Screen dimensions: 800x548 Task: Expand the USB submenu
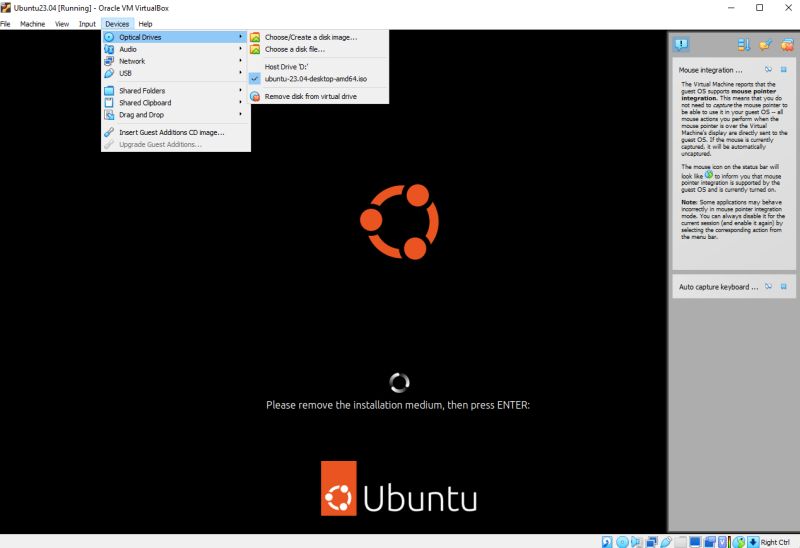point(176,73)
